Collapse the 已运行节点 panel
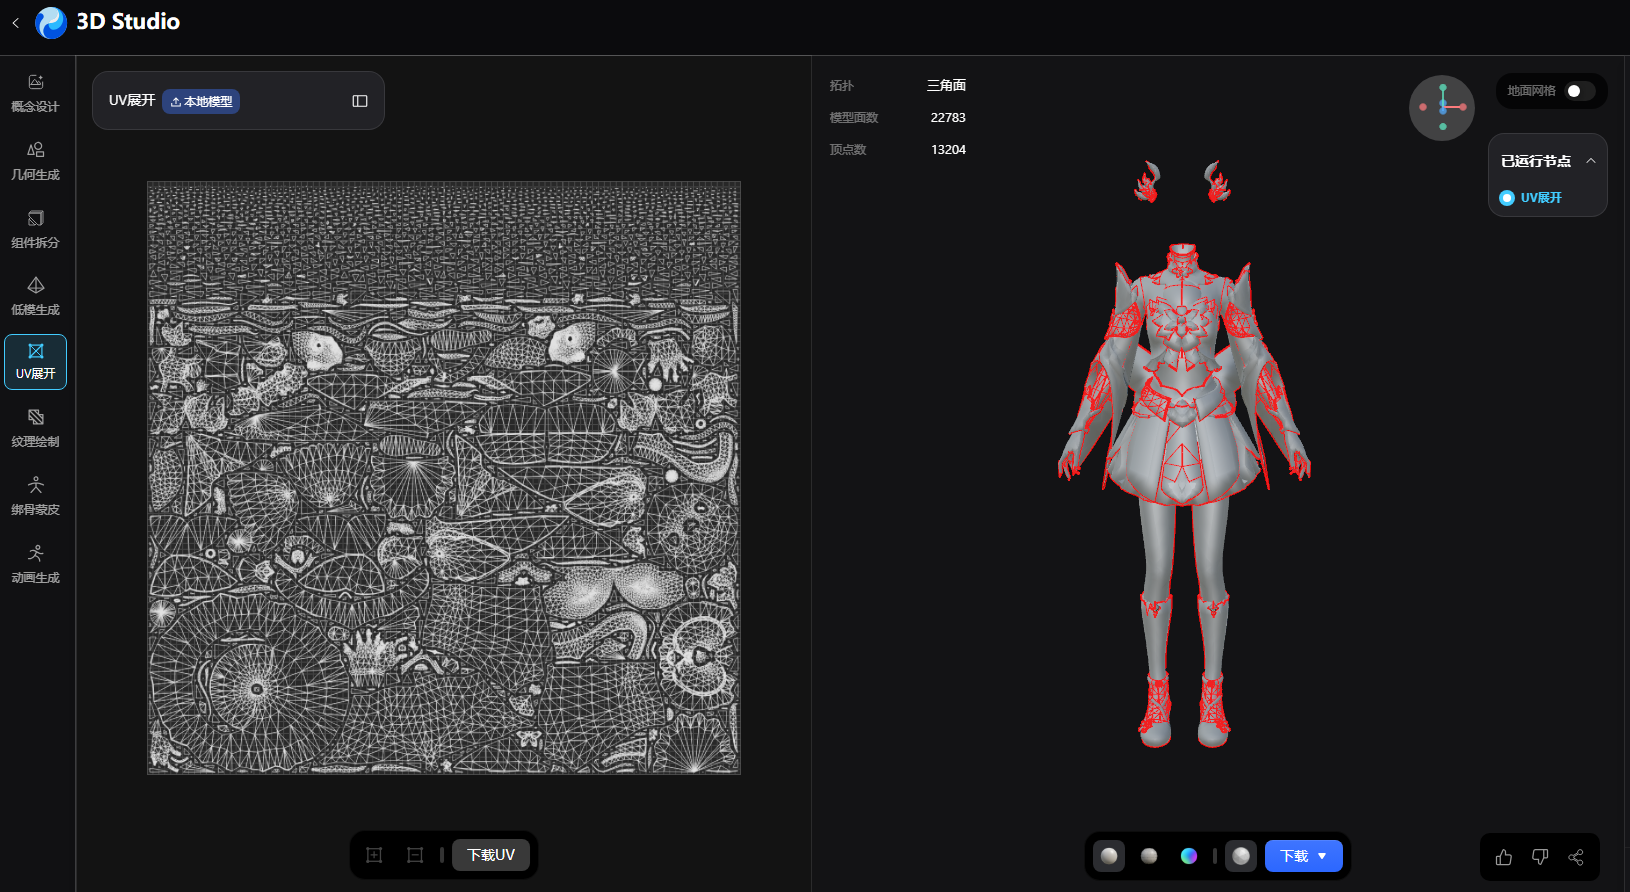This screenshot has width=1630, height=892. click(x=1591, y=161)
